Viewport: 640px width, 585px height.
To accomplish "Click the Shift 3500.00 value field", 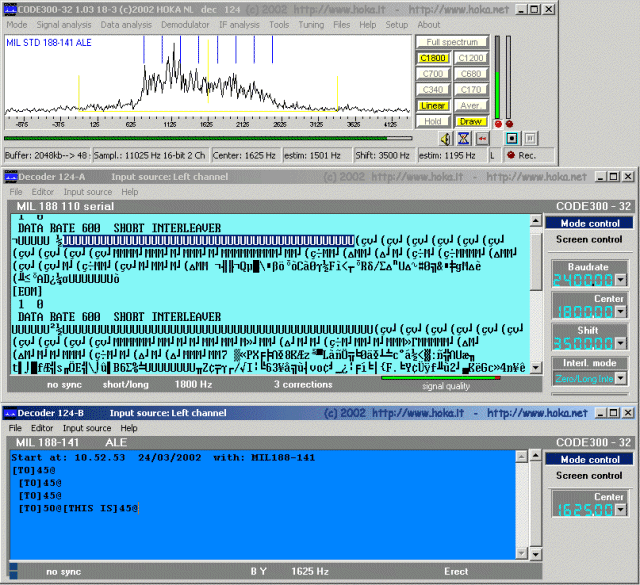I will pyautogui.click(x=584, y=344).
